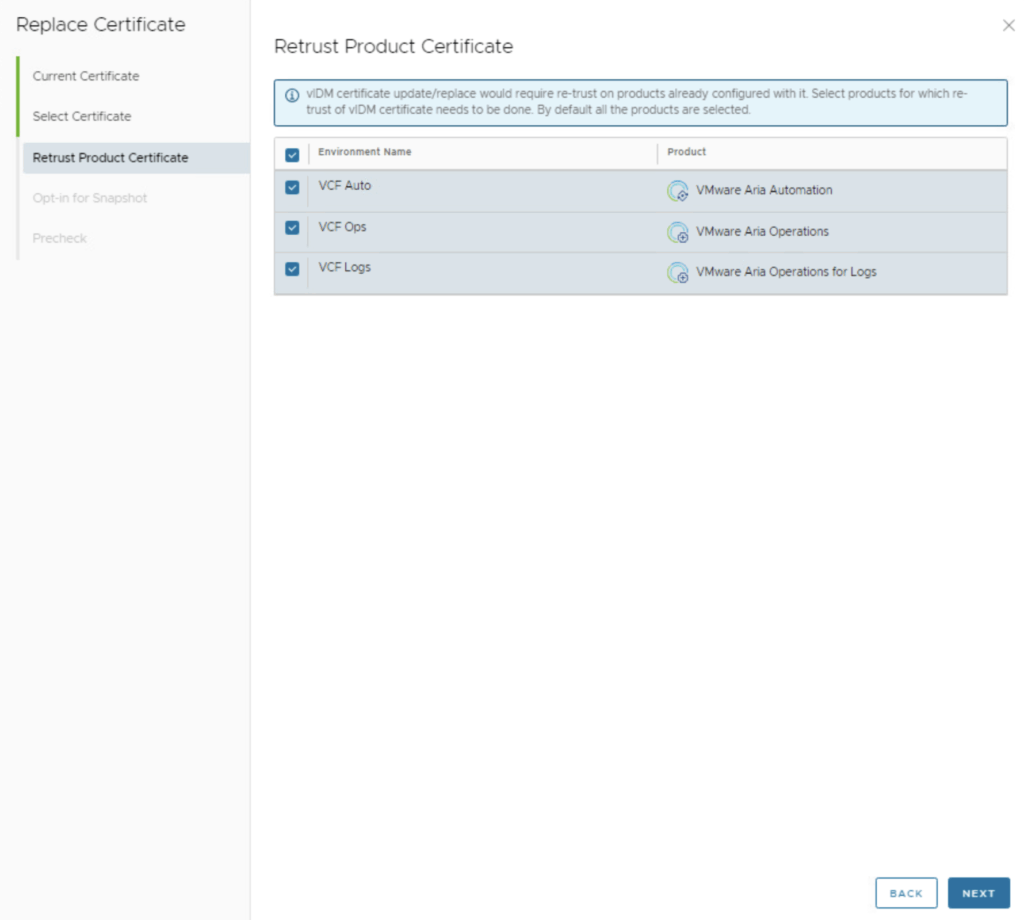
Task: Uncheck the VCF Auto environment checkbox
Action: pos(292,187)
